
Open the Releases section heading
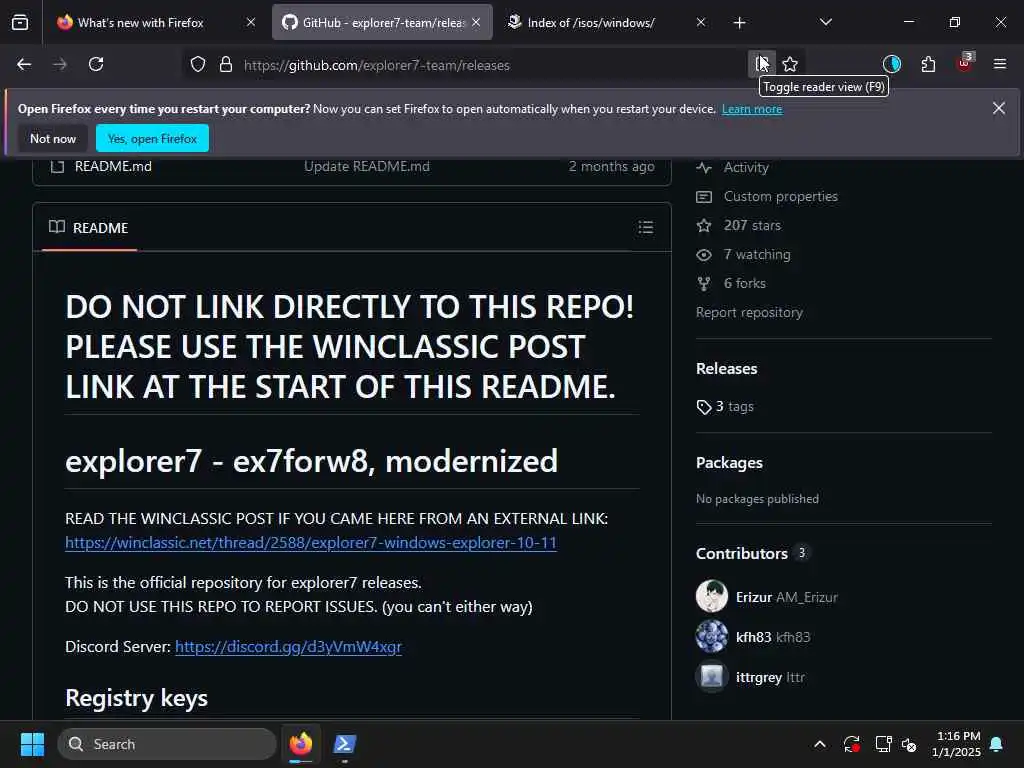pos(726,369)
